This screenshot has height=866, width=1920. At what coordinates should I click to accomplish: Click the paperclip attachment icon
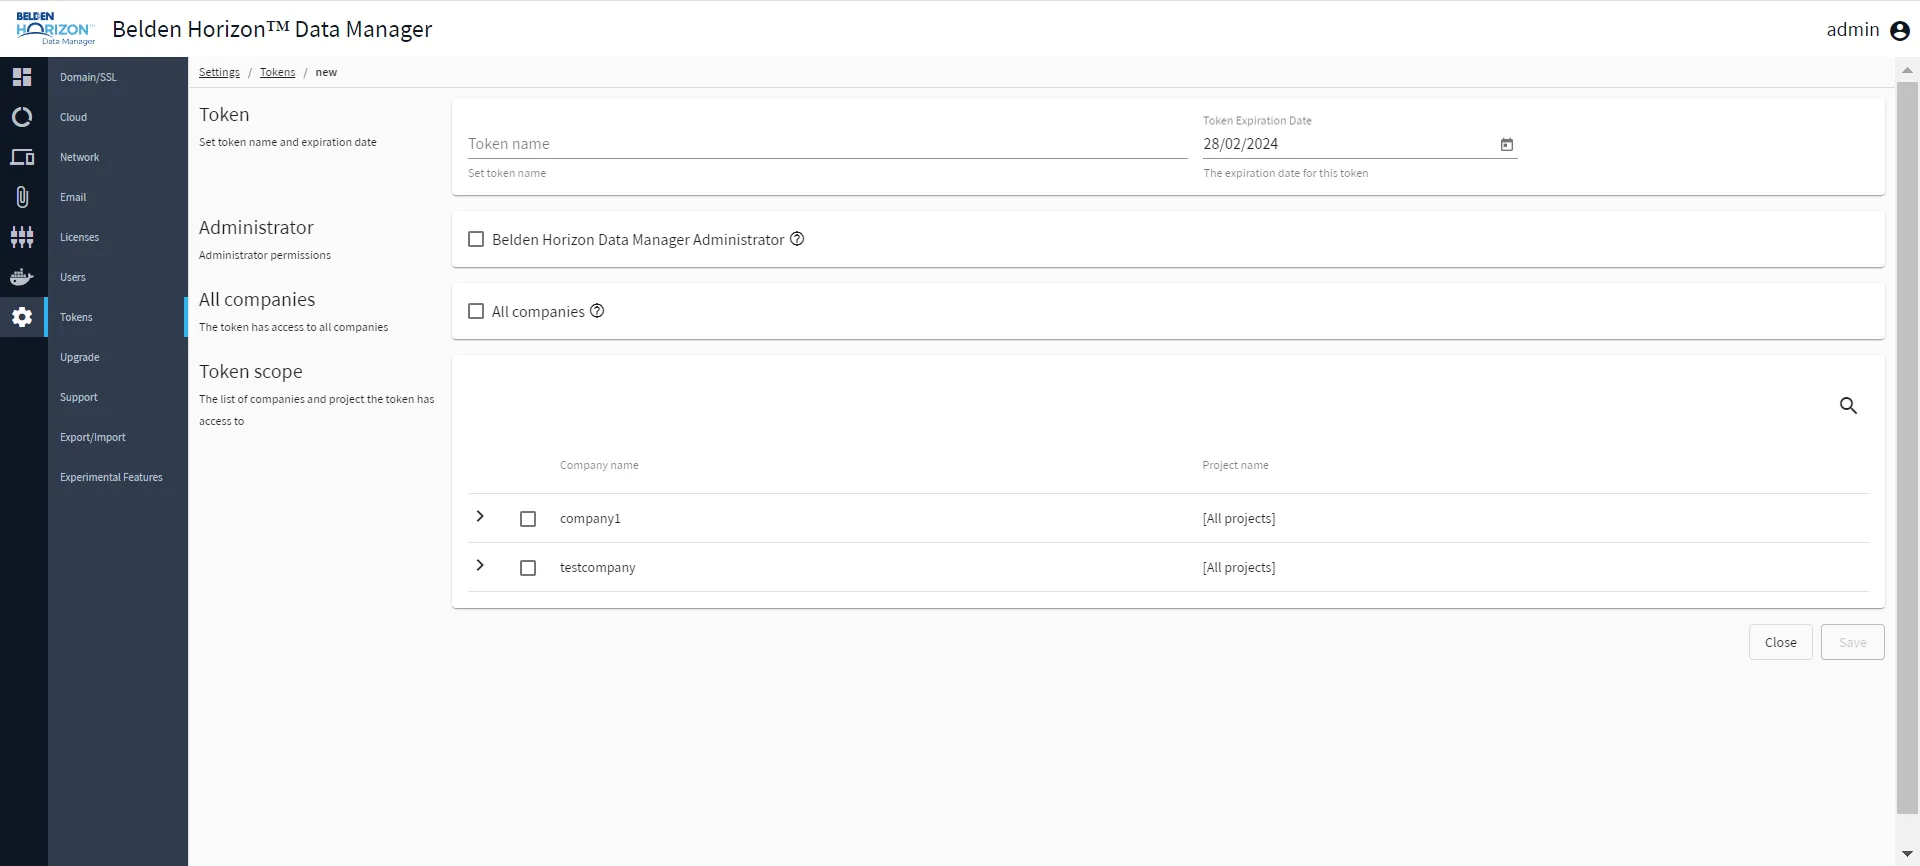click(x=22, y=197)
